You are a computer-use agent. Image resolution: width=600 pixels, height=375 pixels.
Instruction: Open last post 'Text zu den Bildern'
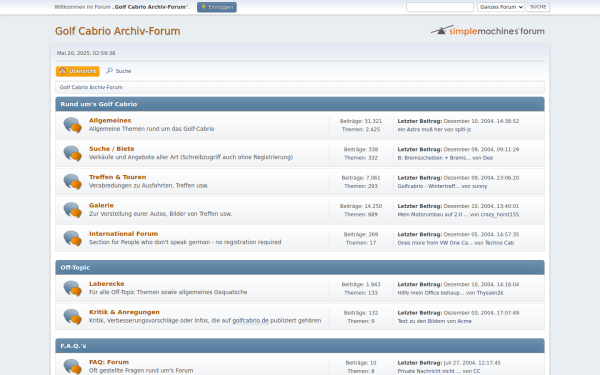coord(422,321)
